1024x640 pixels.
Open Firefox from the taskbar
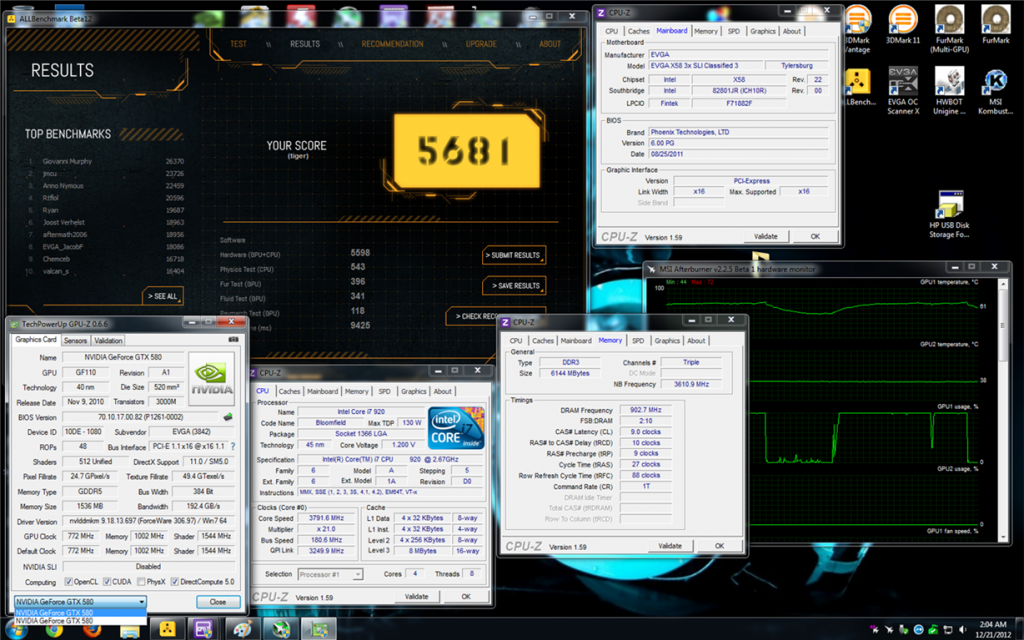(92, 630)
